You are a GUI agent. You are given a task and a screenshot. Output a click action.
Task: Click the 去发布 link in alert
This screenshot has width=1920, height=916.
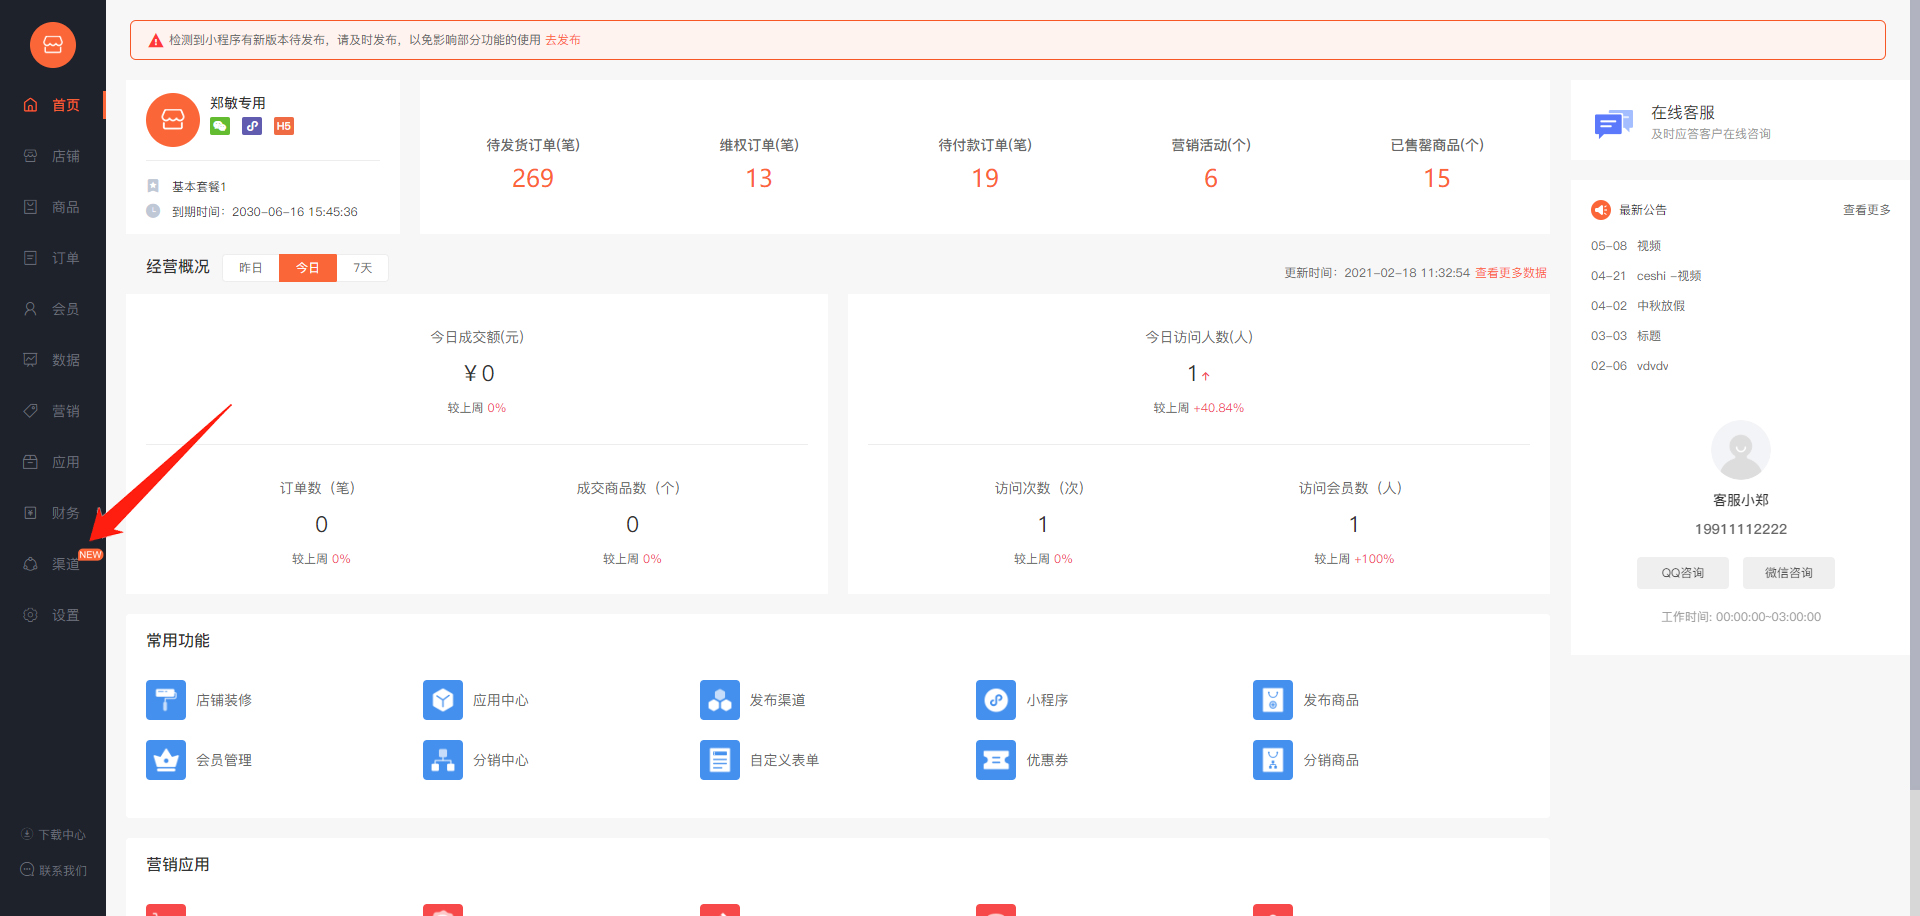tap(562, 40)
